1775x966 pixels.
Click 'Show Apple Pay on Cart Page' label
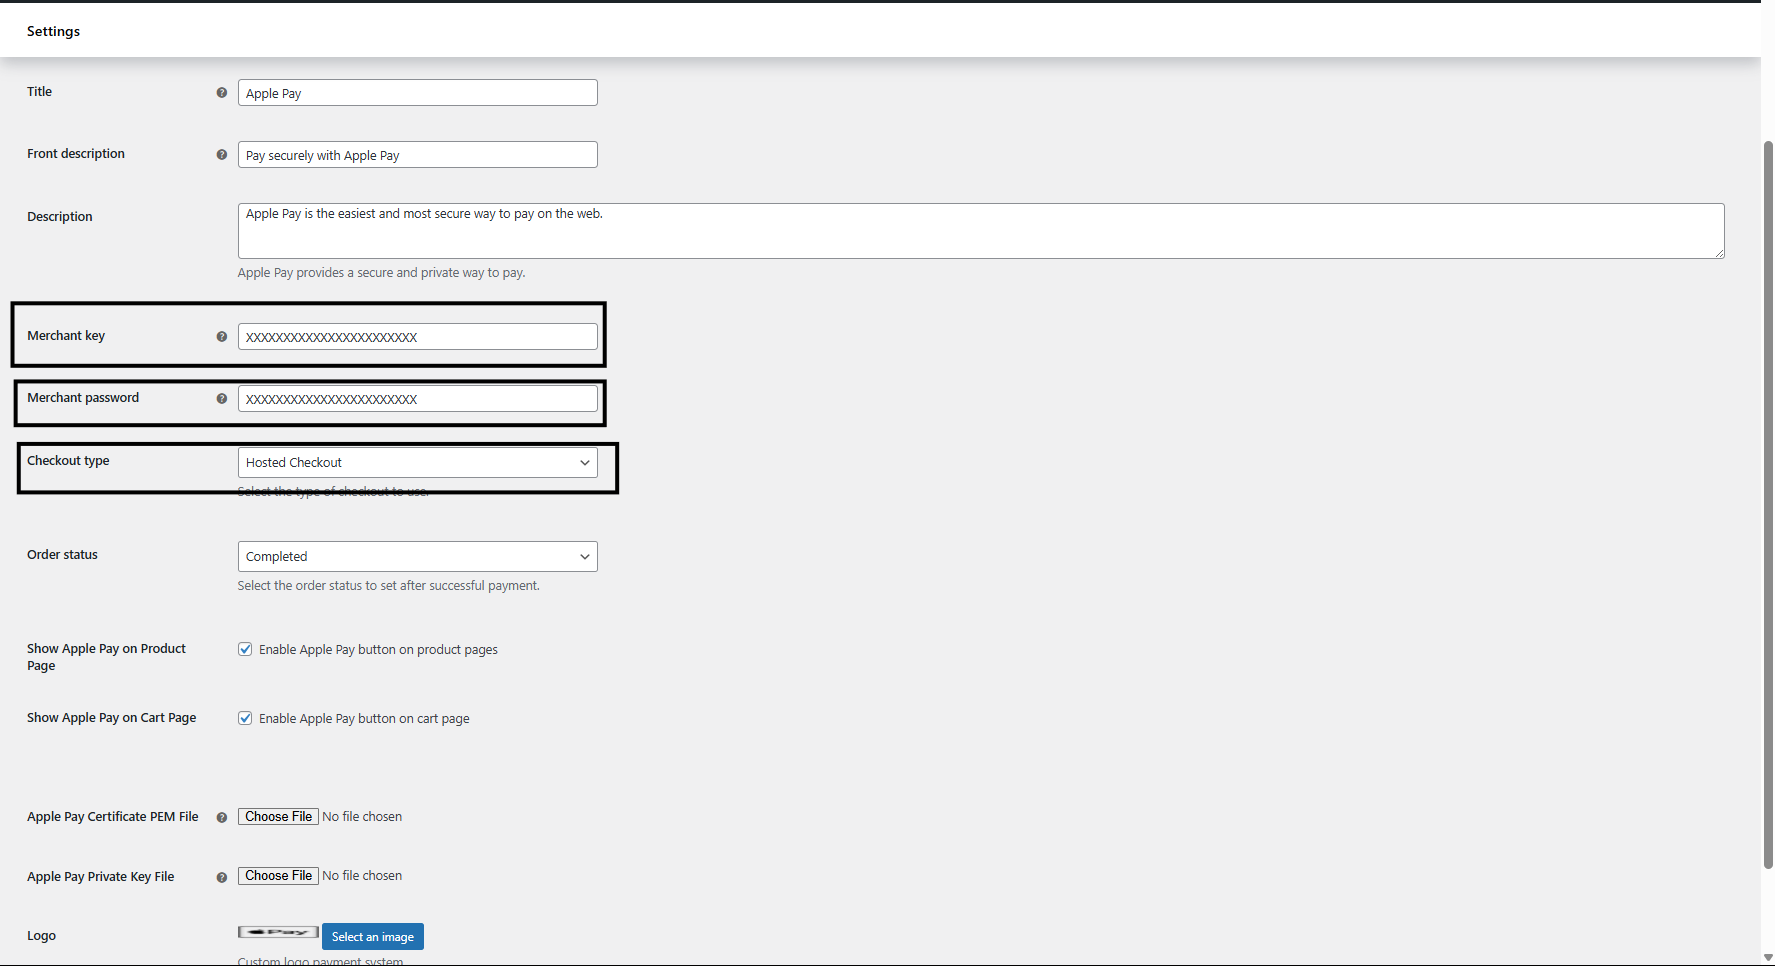click(x=112, y=717)
